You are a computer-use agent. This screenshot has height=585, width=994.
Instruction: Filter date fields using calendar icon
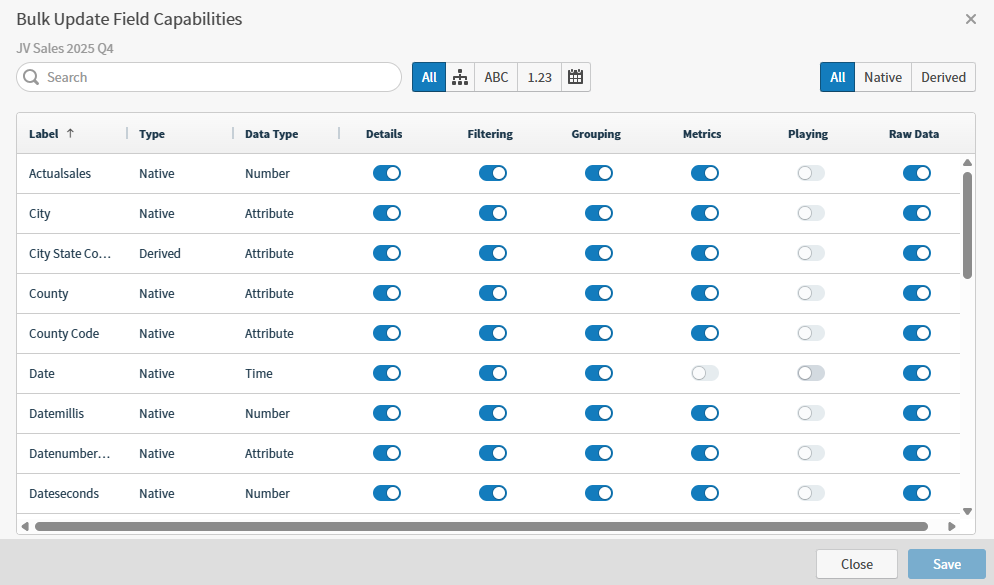tap(575, 77)
